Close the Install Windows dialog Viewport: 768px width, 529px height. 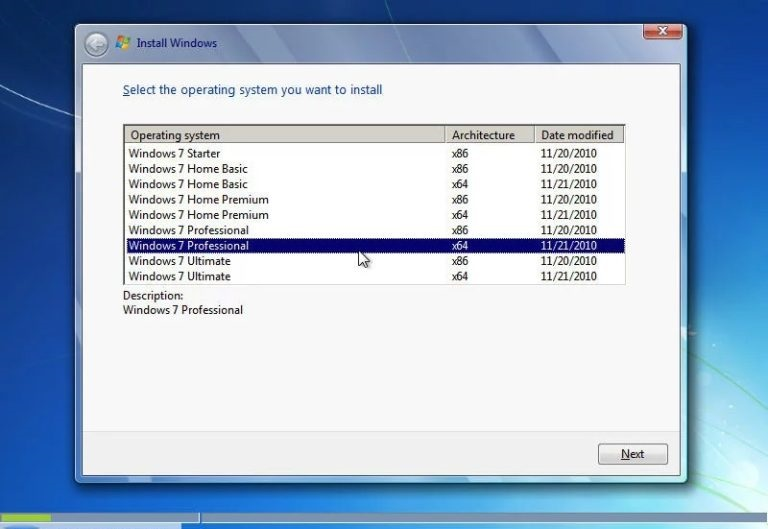point(662,32)
